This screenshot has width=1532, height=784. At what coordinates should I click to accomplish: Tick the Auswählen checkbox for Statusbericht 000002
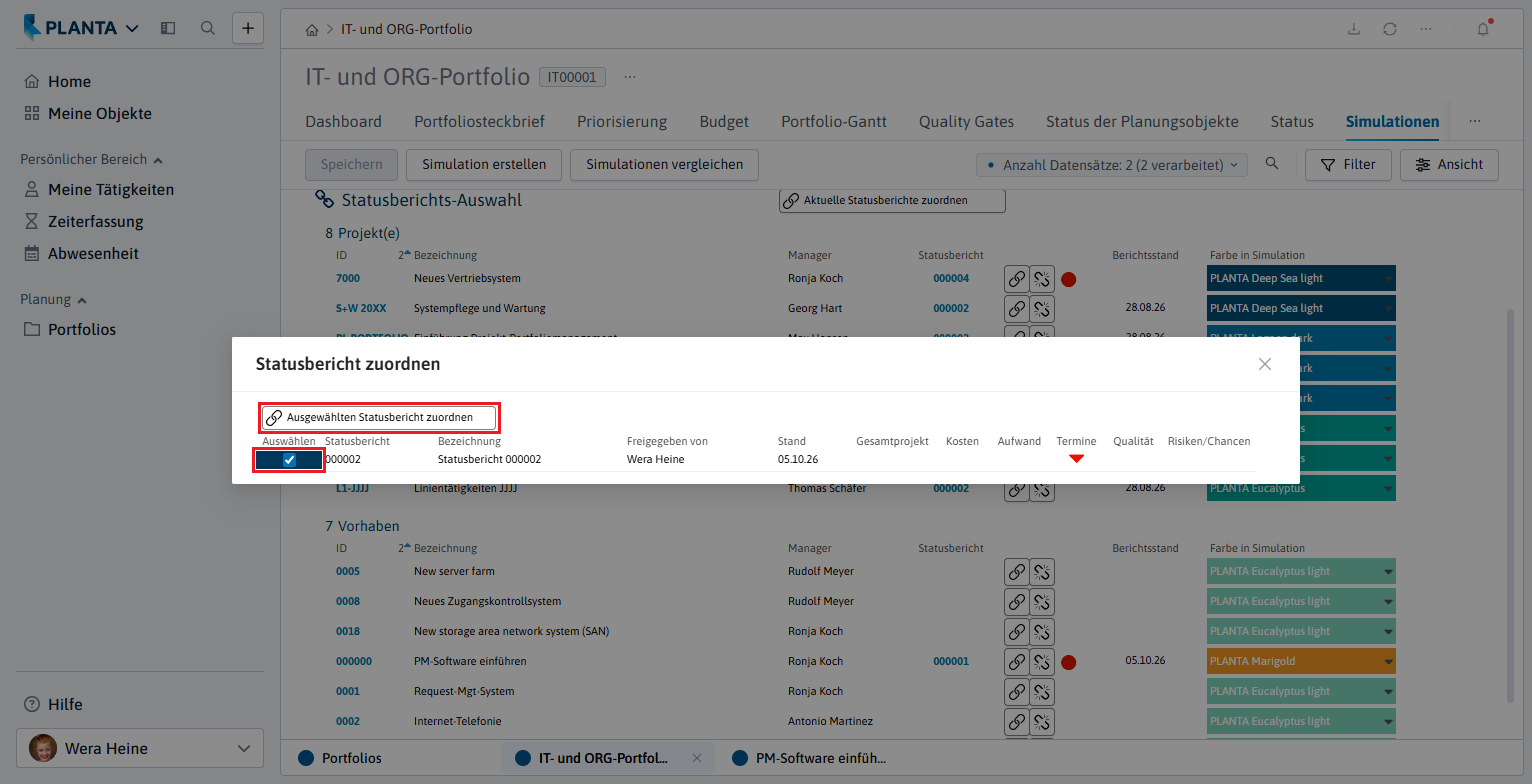point(290,460)
